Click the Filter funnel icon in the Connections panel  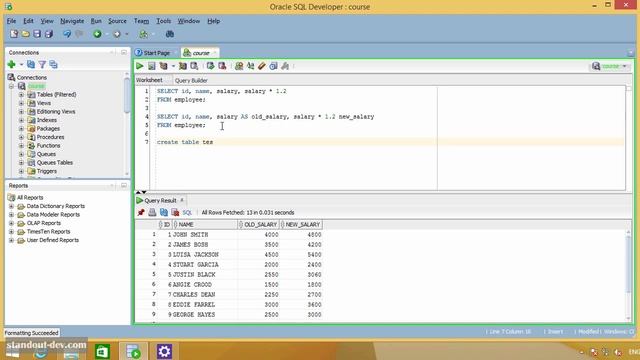point(42,64)
